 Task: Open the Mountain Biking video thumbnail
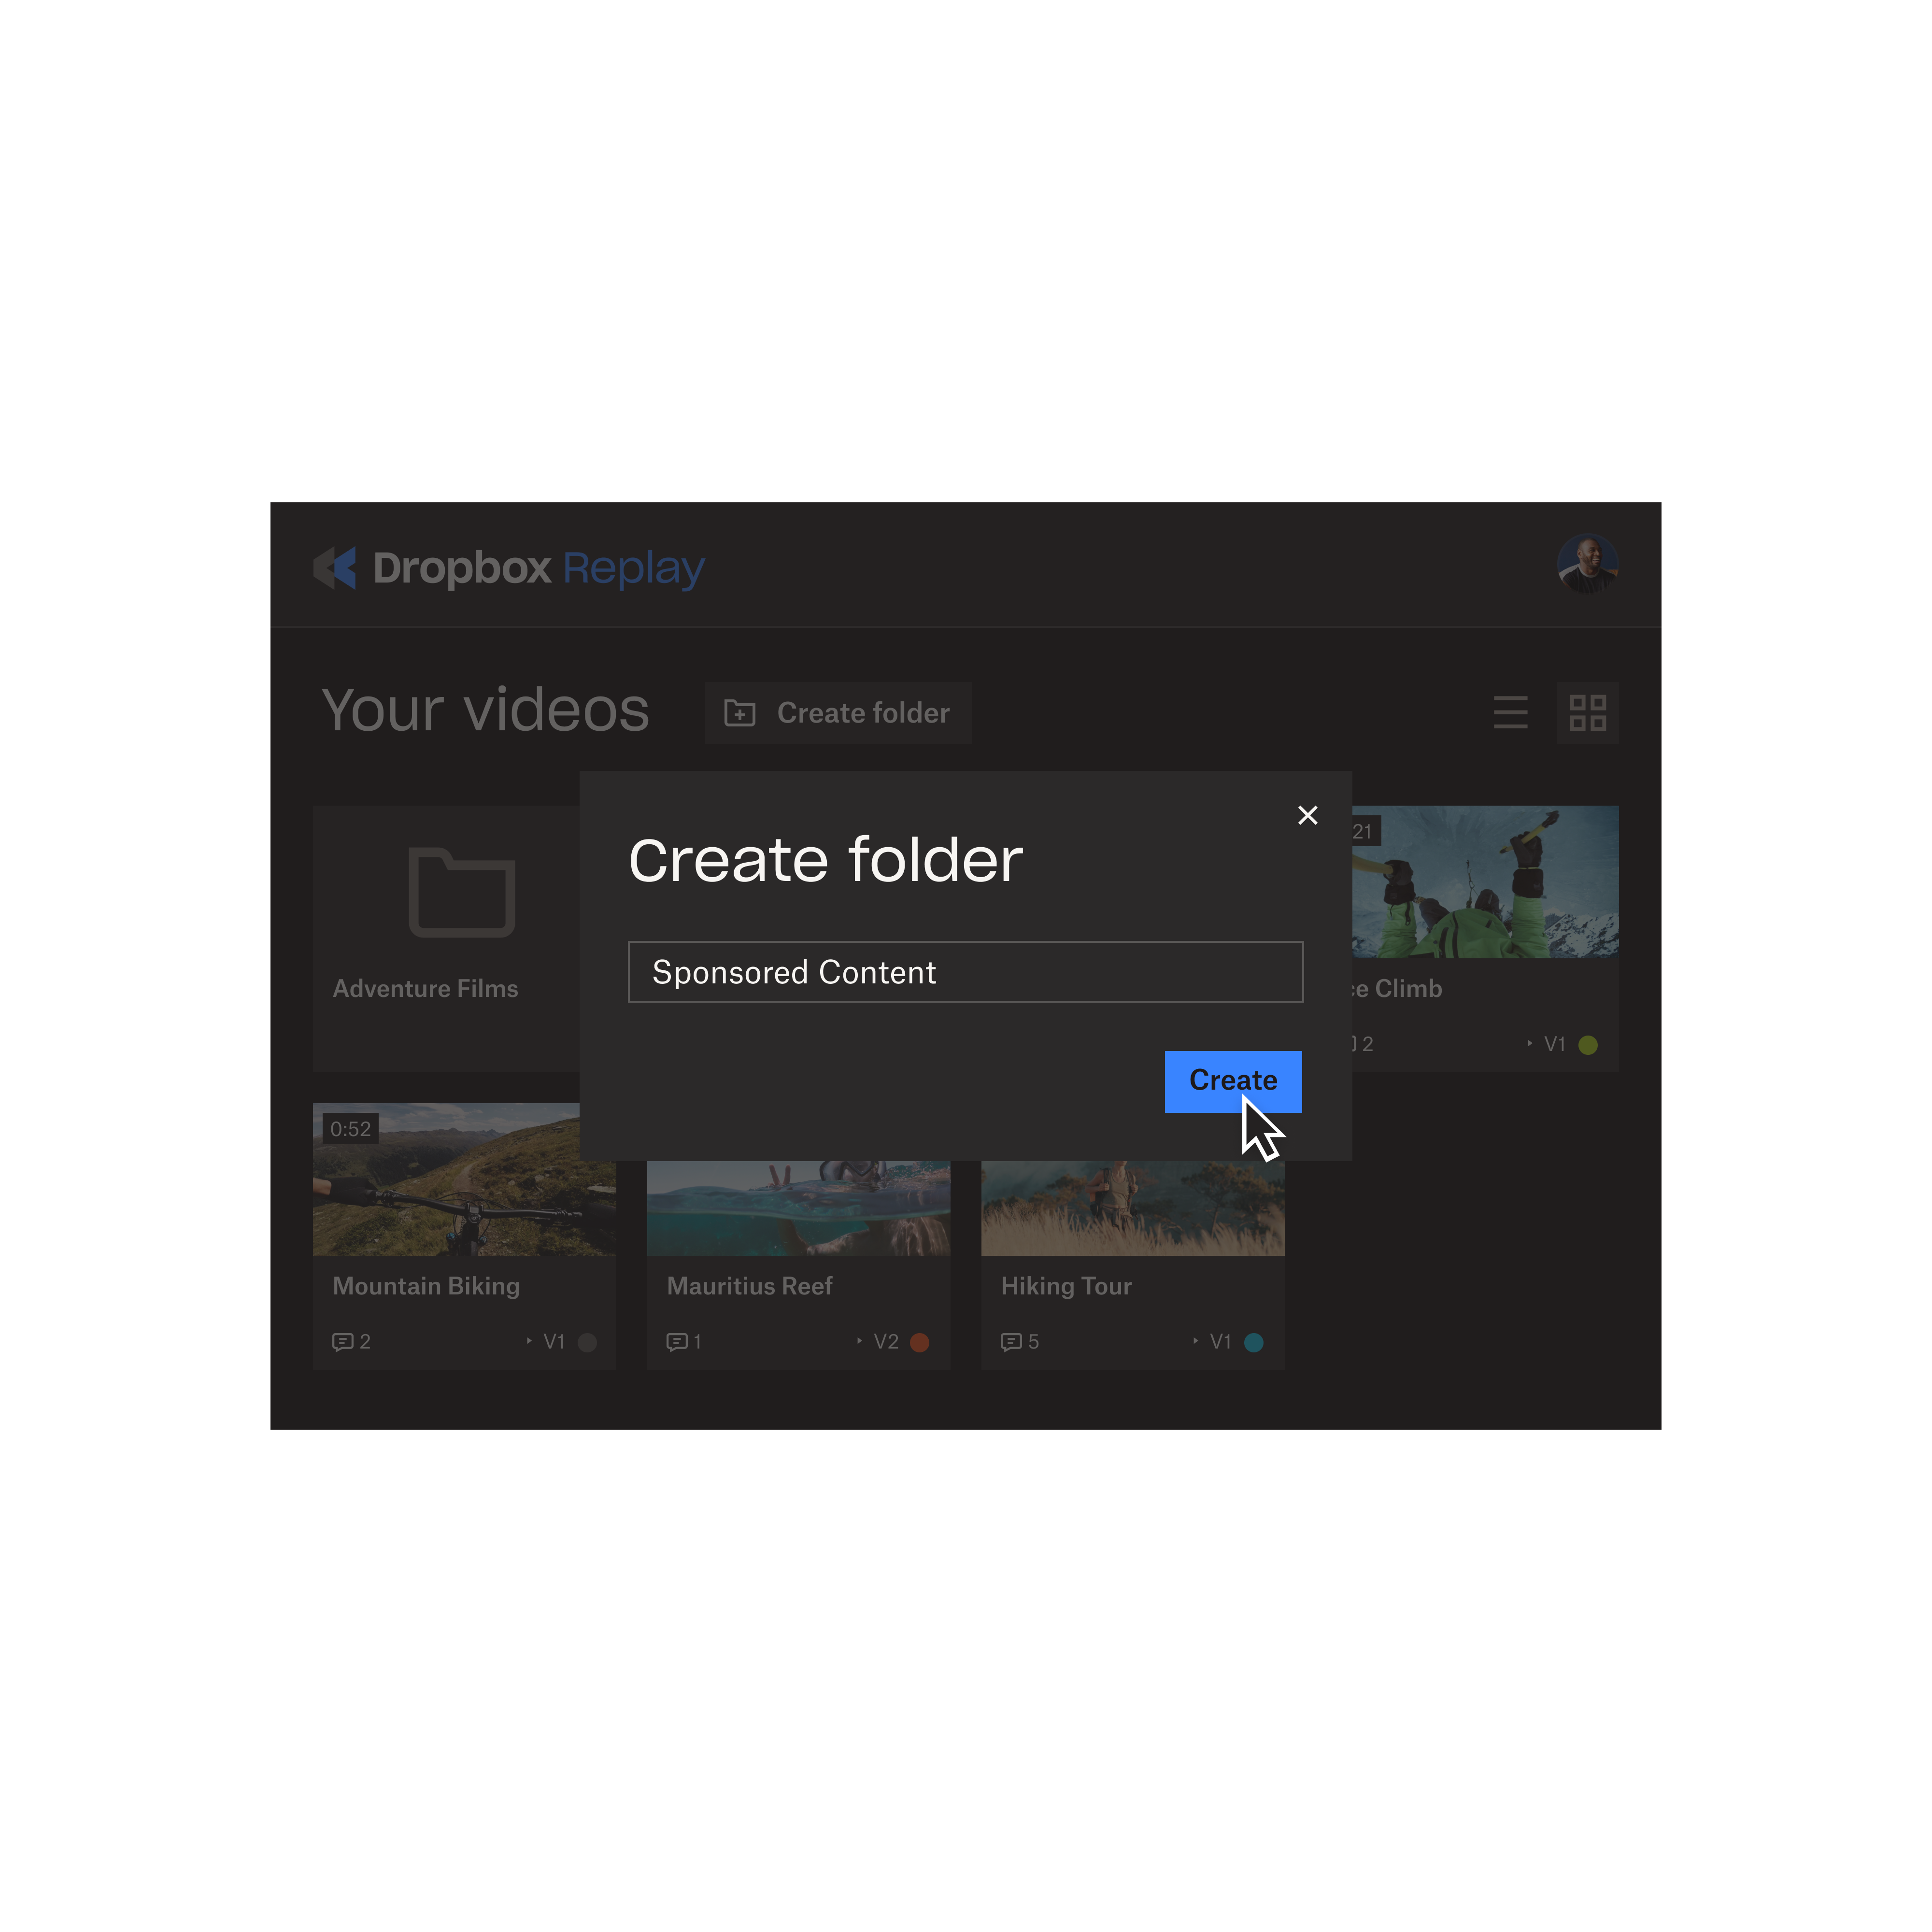point(464,1180)
